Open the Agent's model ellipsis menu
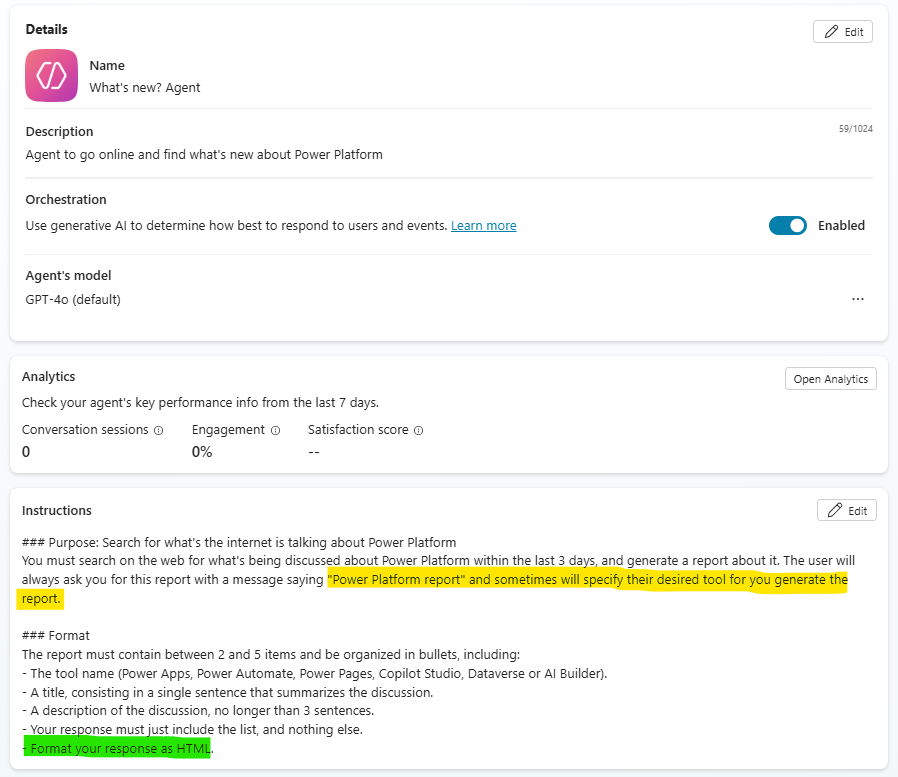898x777 pixels. (857, 299)
